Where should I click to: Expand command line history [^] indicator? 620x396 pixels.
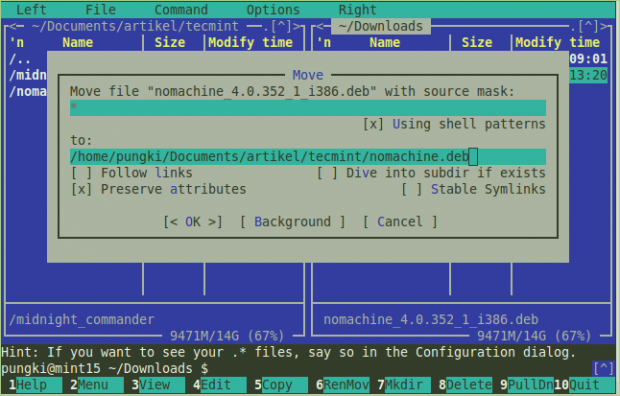click(x=603, y=369)
